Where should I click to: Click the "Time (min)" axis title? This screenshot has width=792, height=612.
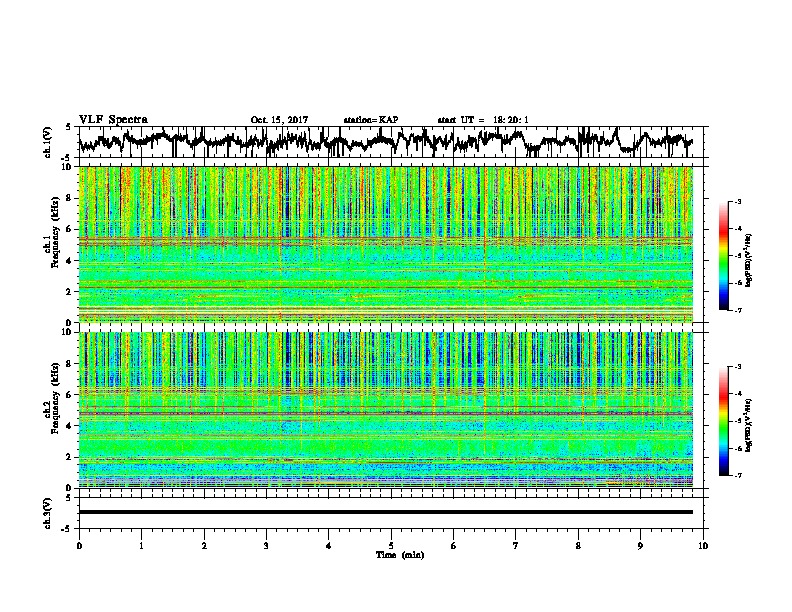[x=400, y=555]
